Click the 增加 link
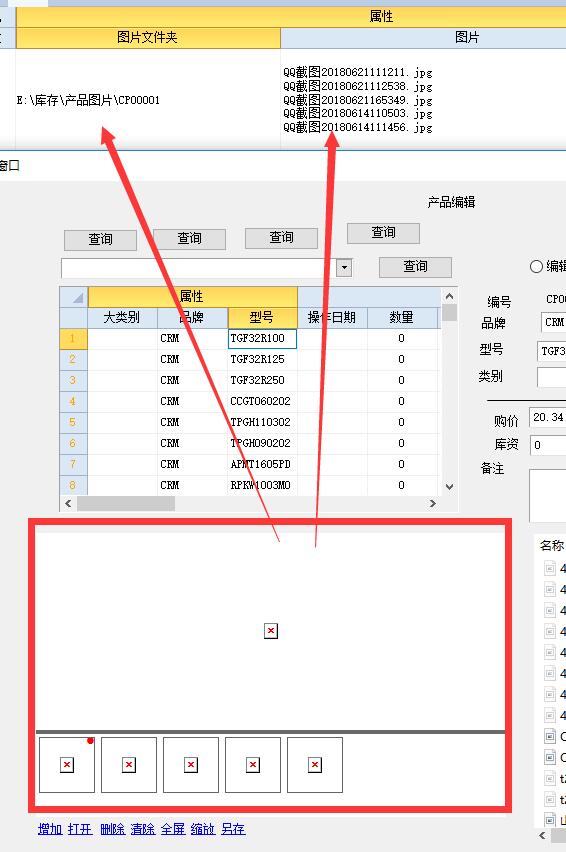Image resolution: width=566 pixels, height=852 pixels. coord(50,829)
